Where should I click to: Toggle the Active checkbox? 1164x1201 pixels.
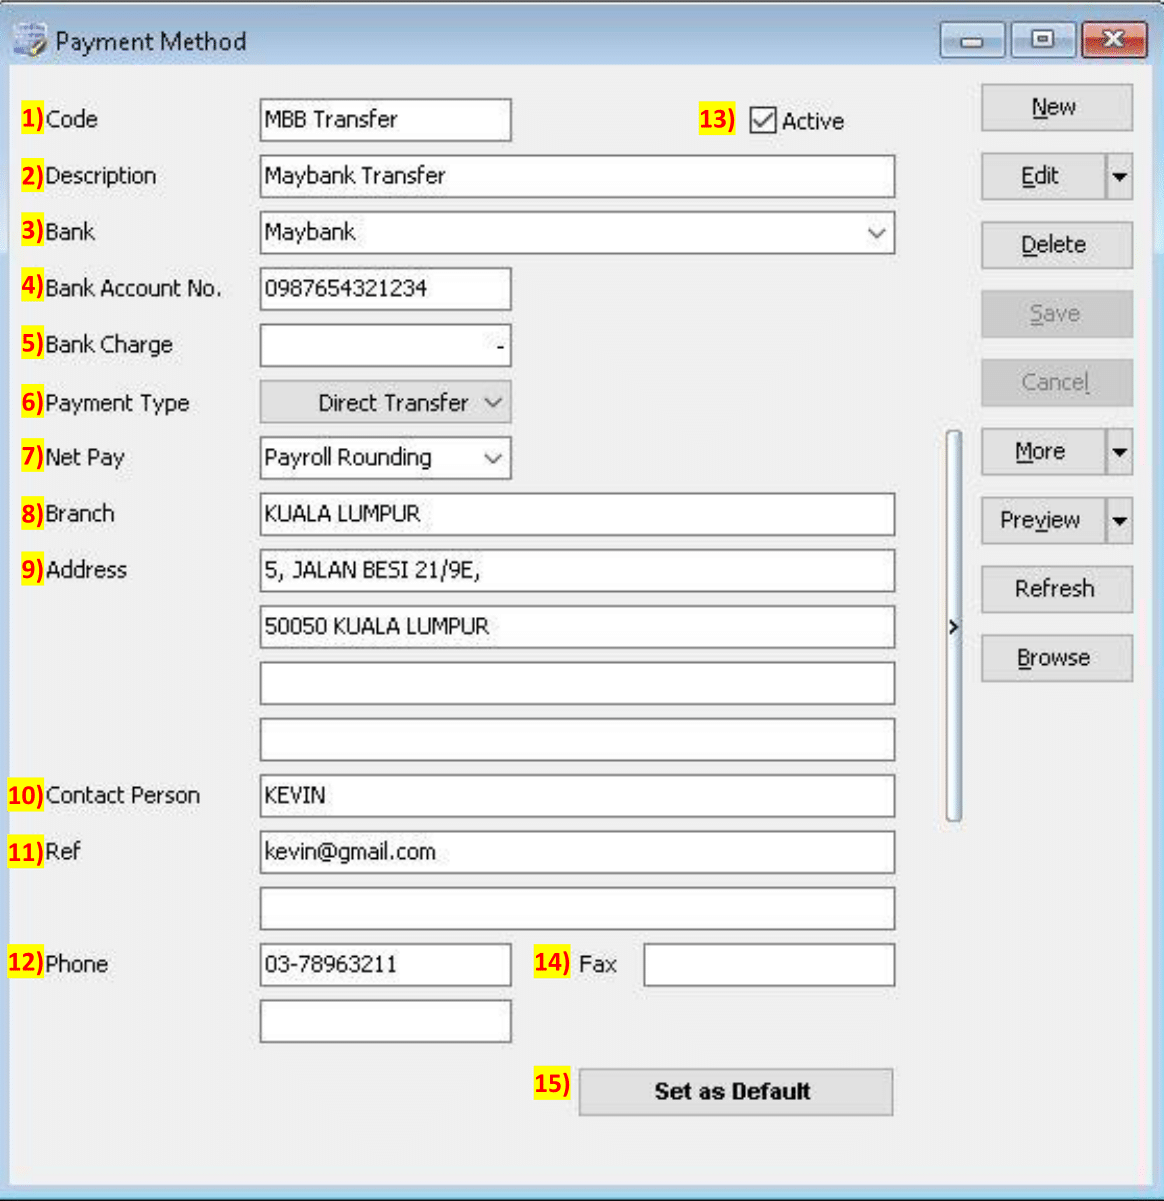click(x=763, y=121)
